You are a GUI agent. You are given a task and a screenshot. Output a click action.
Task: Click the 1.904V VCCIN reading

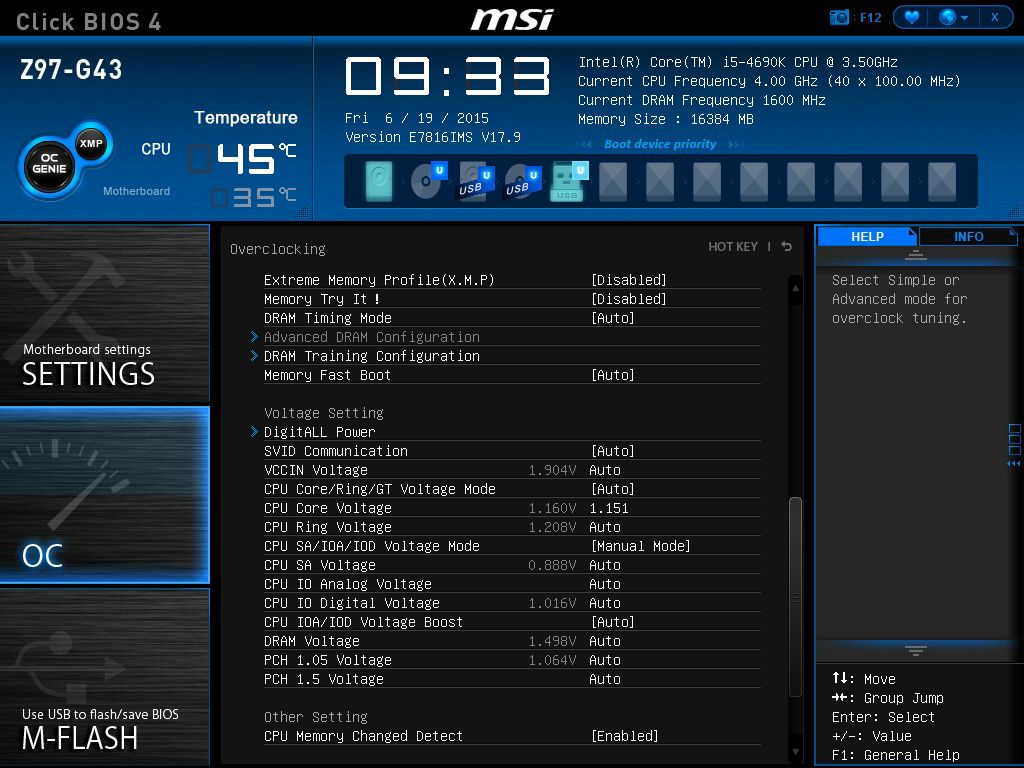point(552,470)
